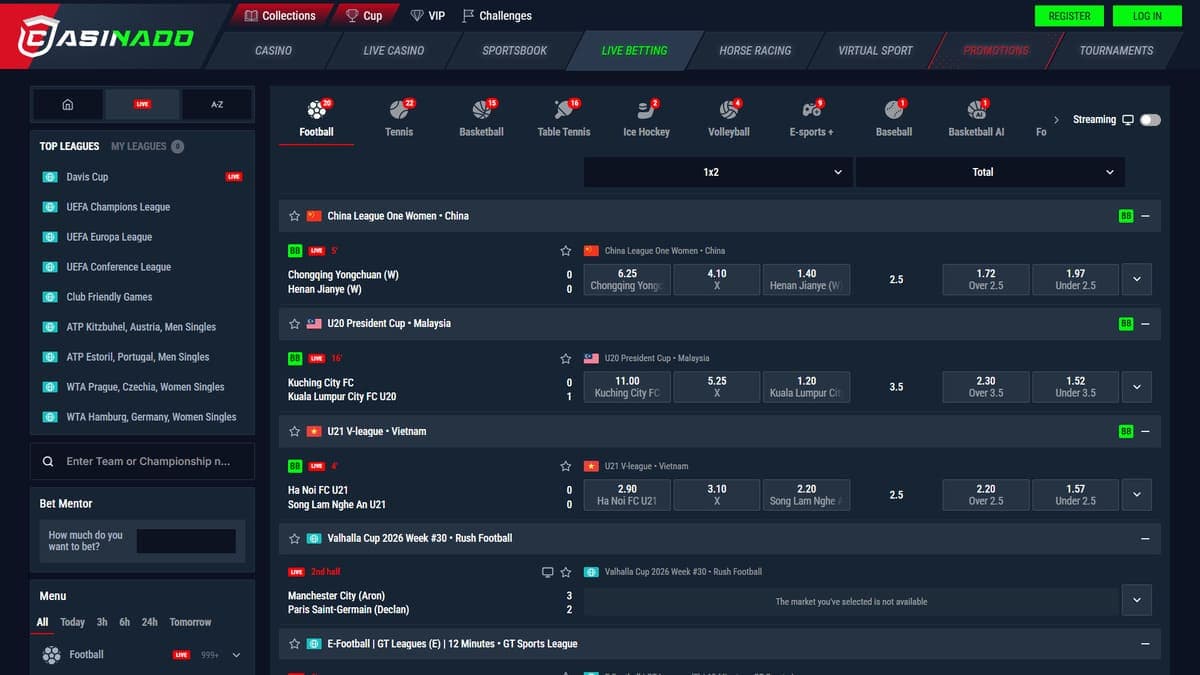Bet on Over 2.5 at 1.72

(986, 279)
